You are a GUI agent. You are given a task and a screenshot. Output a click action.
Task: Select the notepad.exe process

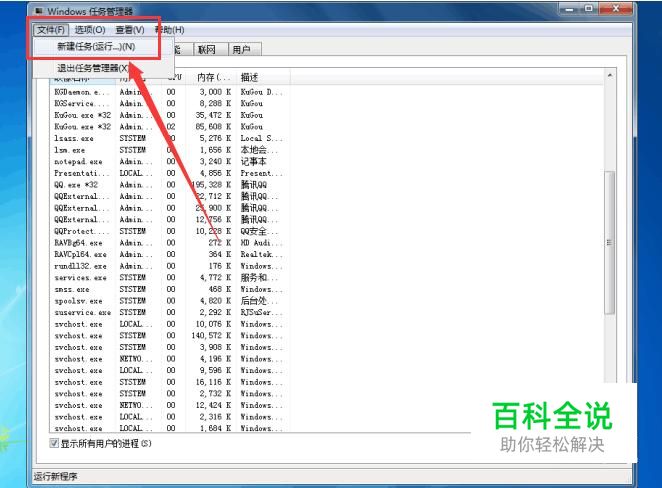coord(169,162)
